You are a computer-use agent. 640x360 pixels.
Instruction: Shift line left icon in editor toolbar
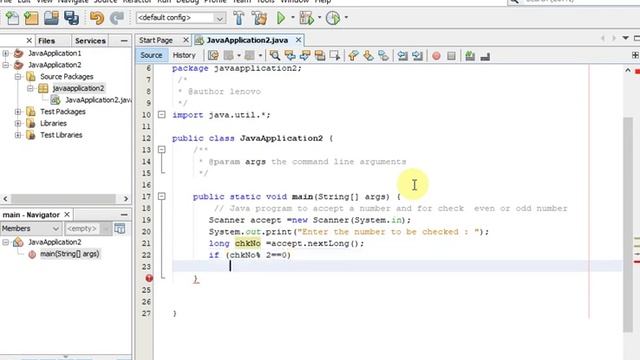coord(402,56)
